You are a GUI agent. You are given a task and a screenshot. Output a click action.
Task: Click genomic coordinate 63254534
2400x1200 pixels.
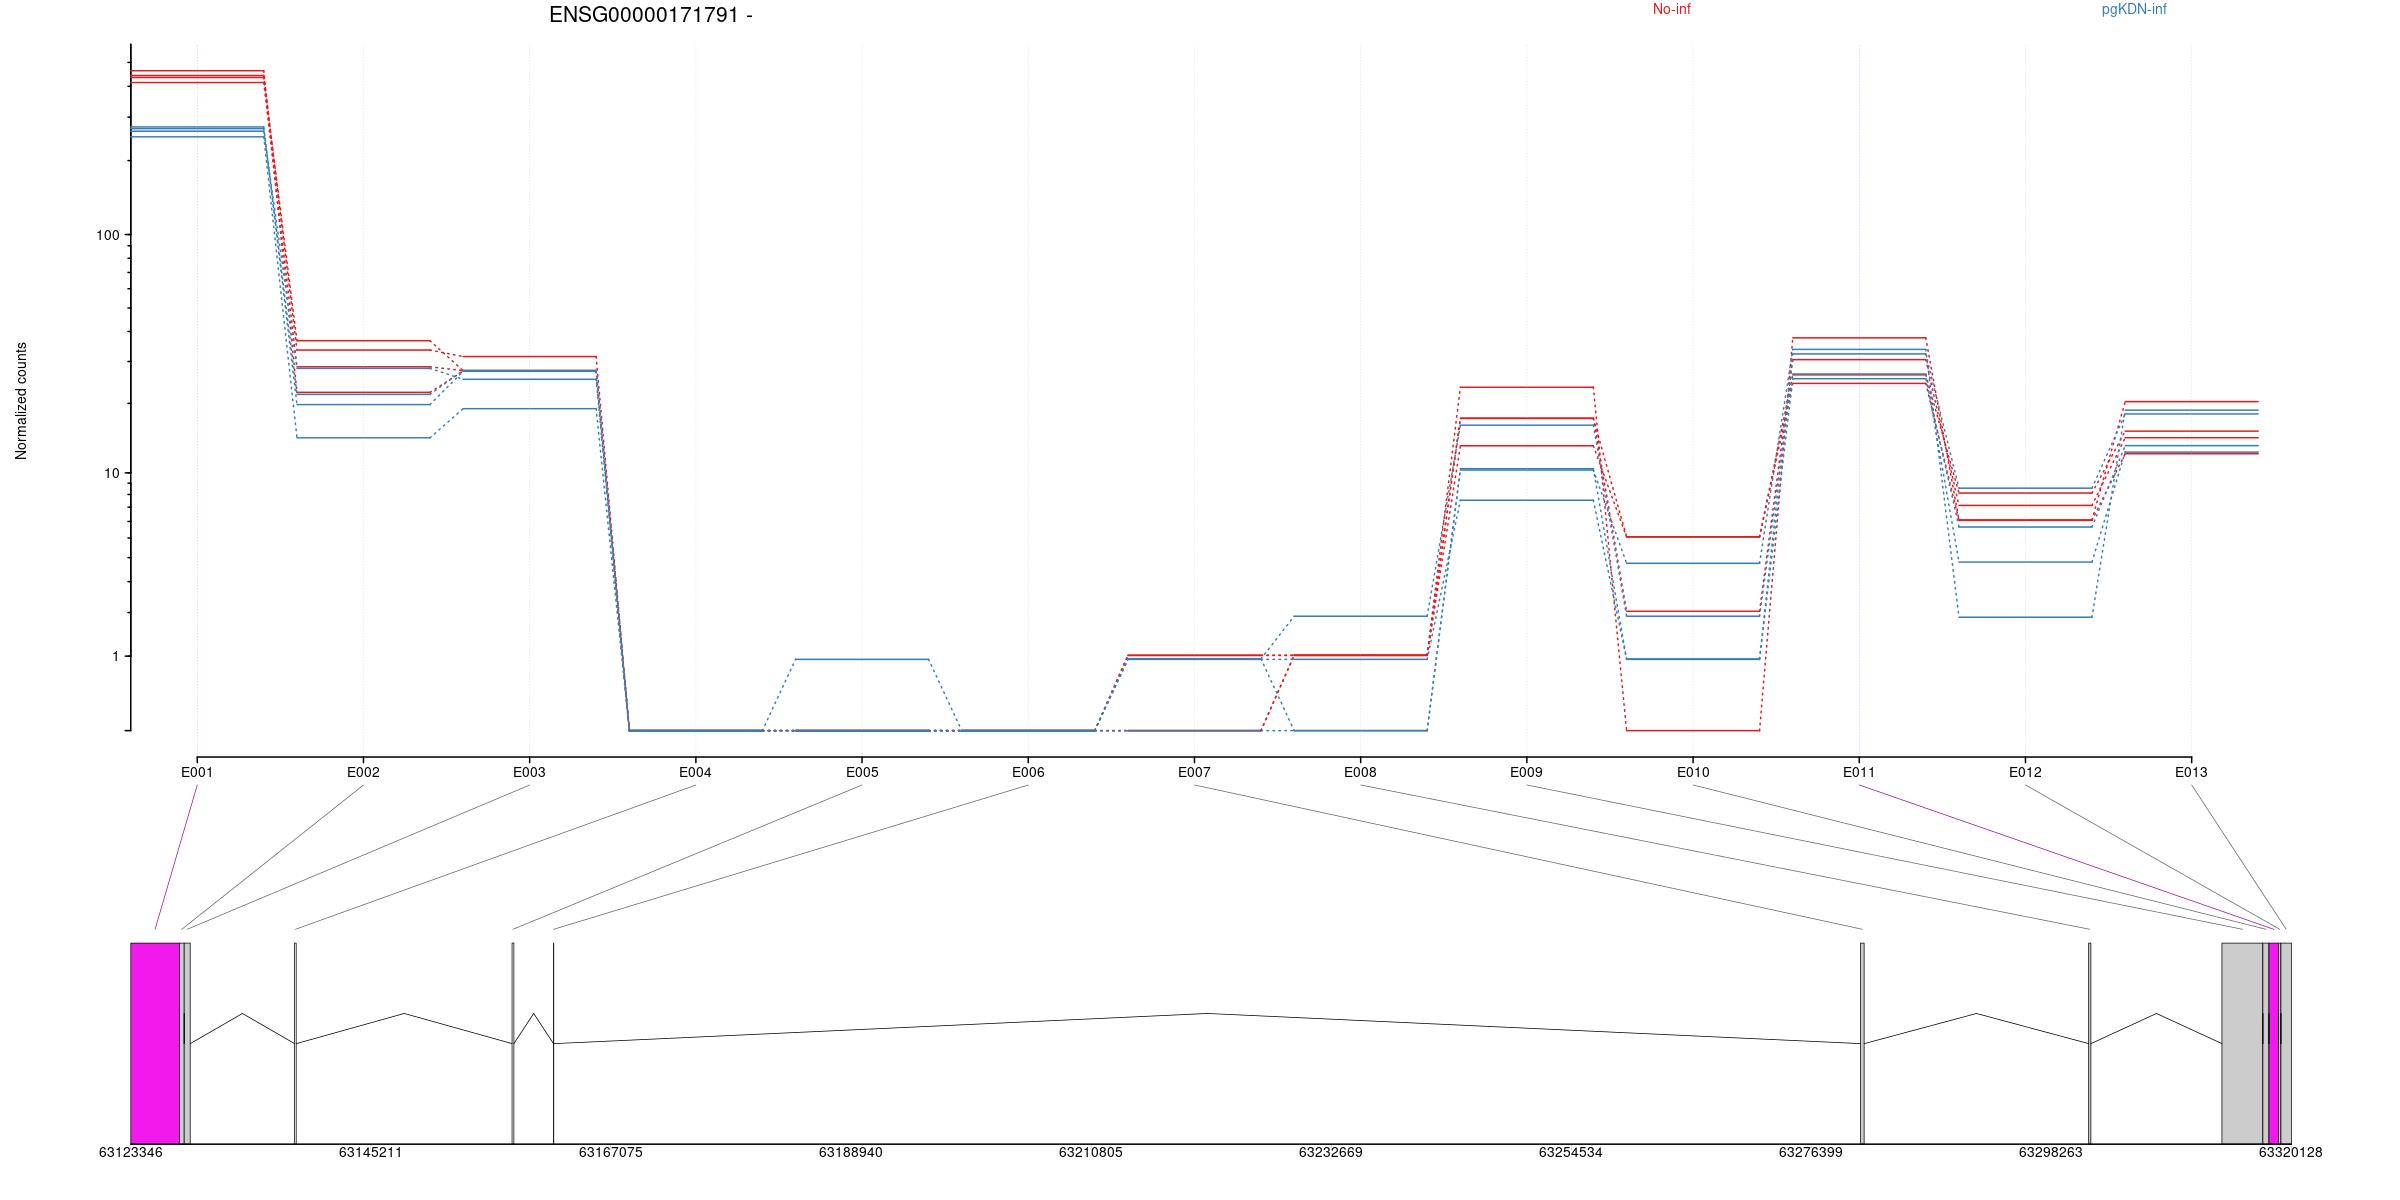pos(1571,1152)
